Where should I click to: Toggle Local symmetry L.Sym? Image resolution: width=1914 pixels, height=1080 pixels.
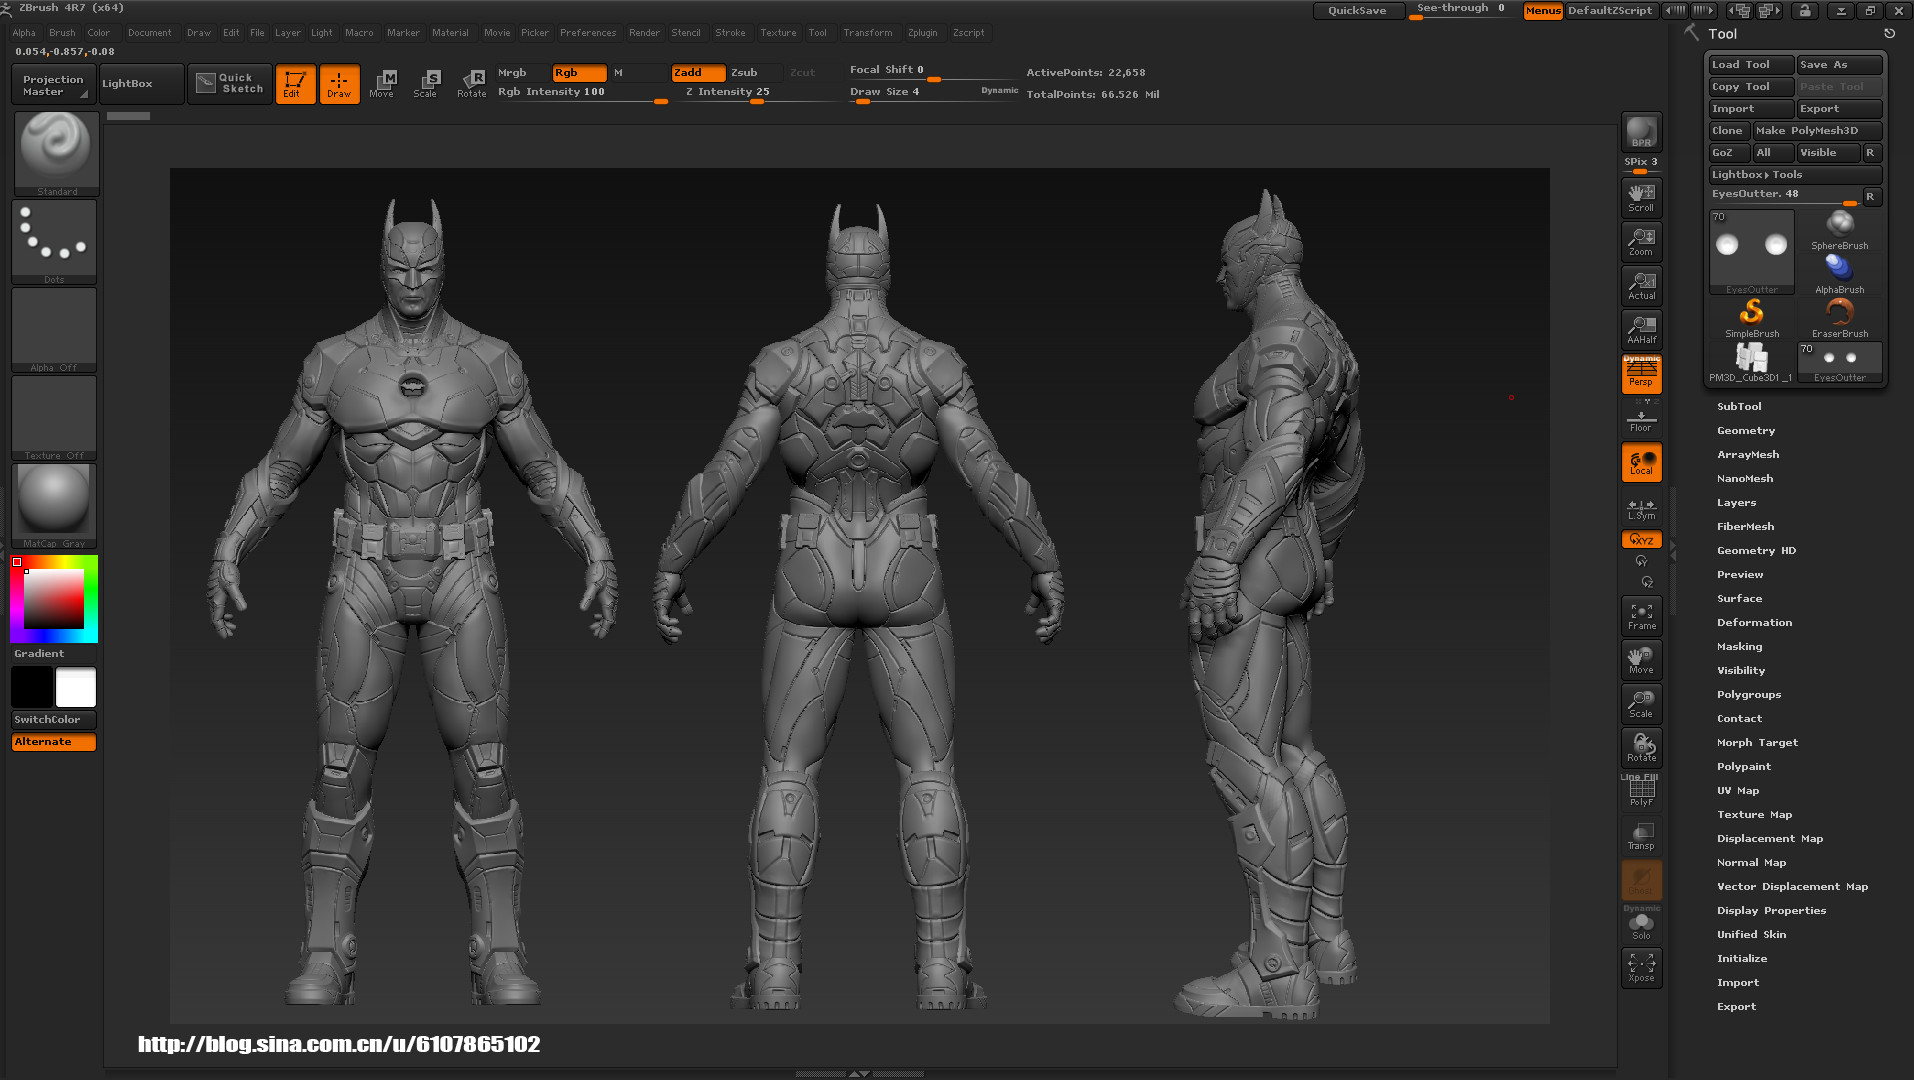(x=1641, y=508)
